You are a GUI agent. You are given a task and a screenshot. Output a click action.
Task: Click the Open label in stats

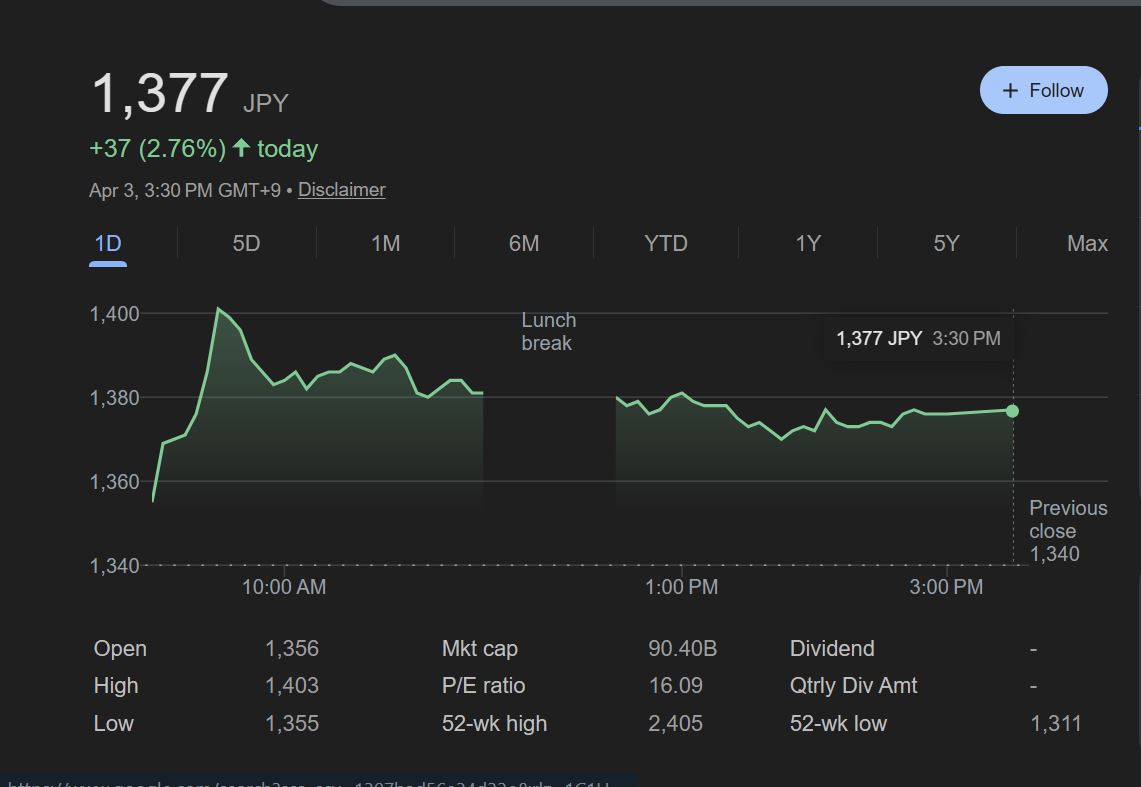[x=120, y=649]
